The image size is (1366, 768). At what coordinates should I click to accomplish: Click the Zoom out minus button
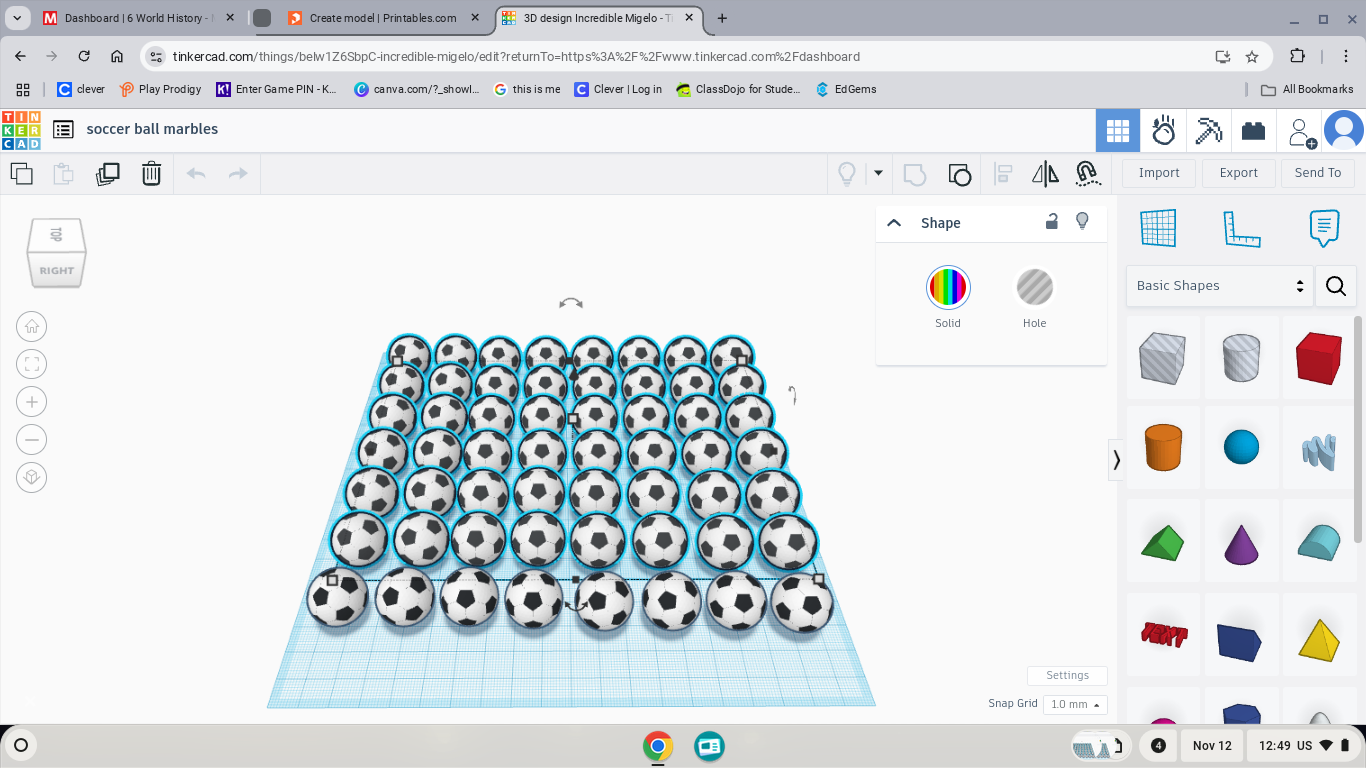pos(31,440)
